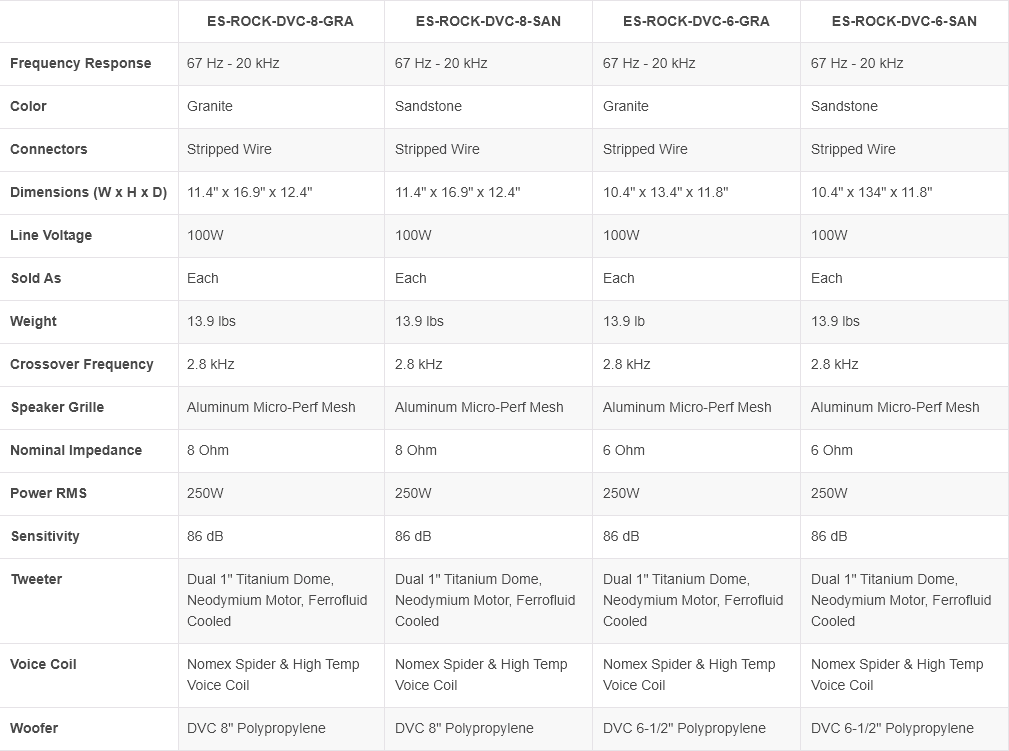Select the Speaker Grille row label
The image size is (1009, 751).
pyautogui.click(x=57, y=407)
